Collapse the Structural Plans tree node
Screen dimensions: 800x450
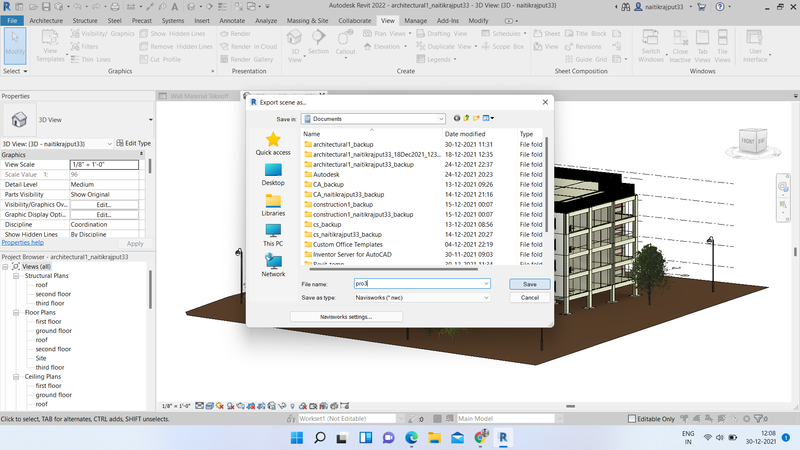click(x=16, y=276)
